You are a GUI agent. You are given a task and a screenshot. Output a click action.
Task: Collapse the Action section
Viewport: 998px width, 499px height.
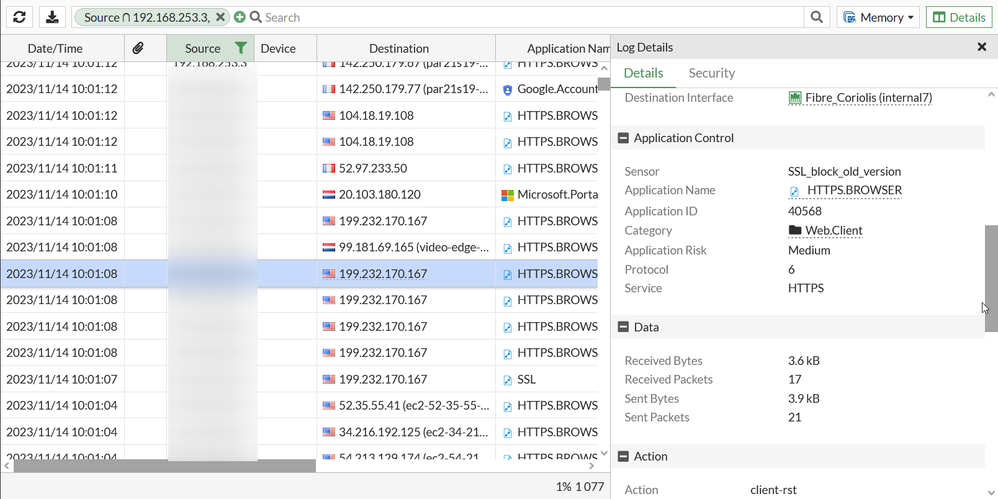coord(623,456)
